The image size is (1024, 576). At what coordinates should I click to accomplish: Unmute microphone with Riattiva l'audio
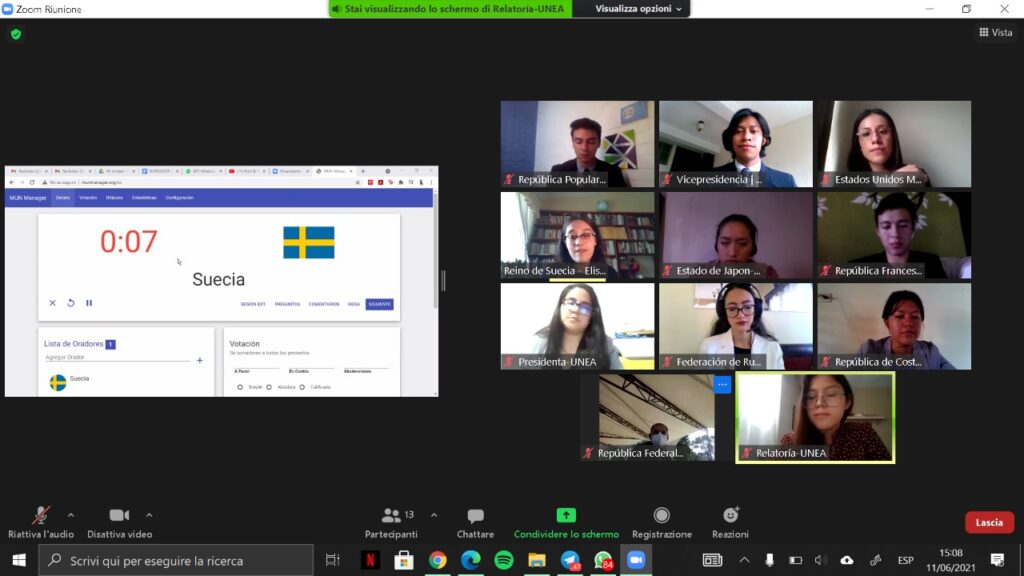40,516
